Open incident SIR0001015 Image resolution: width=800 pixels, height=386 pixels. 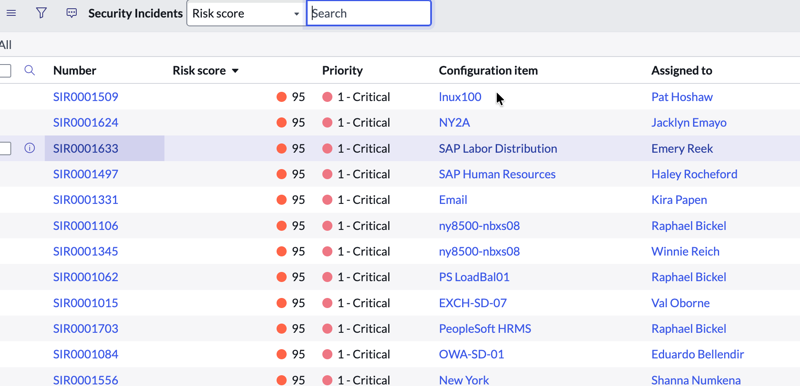click(86, 303)
